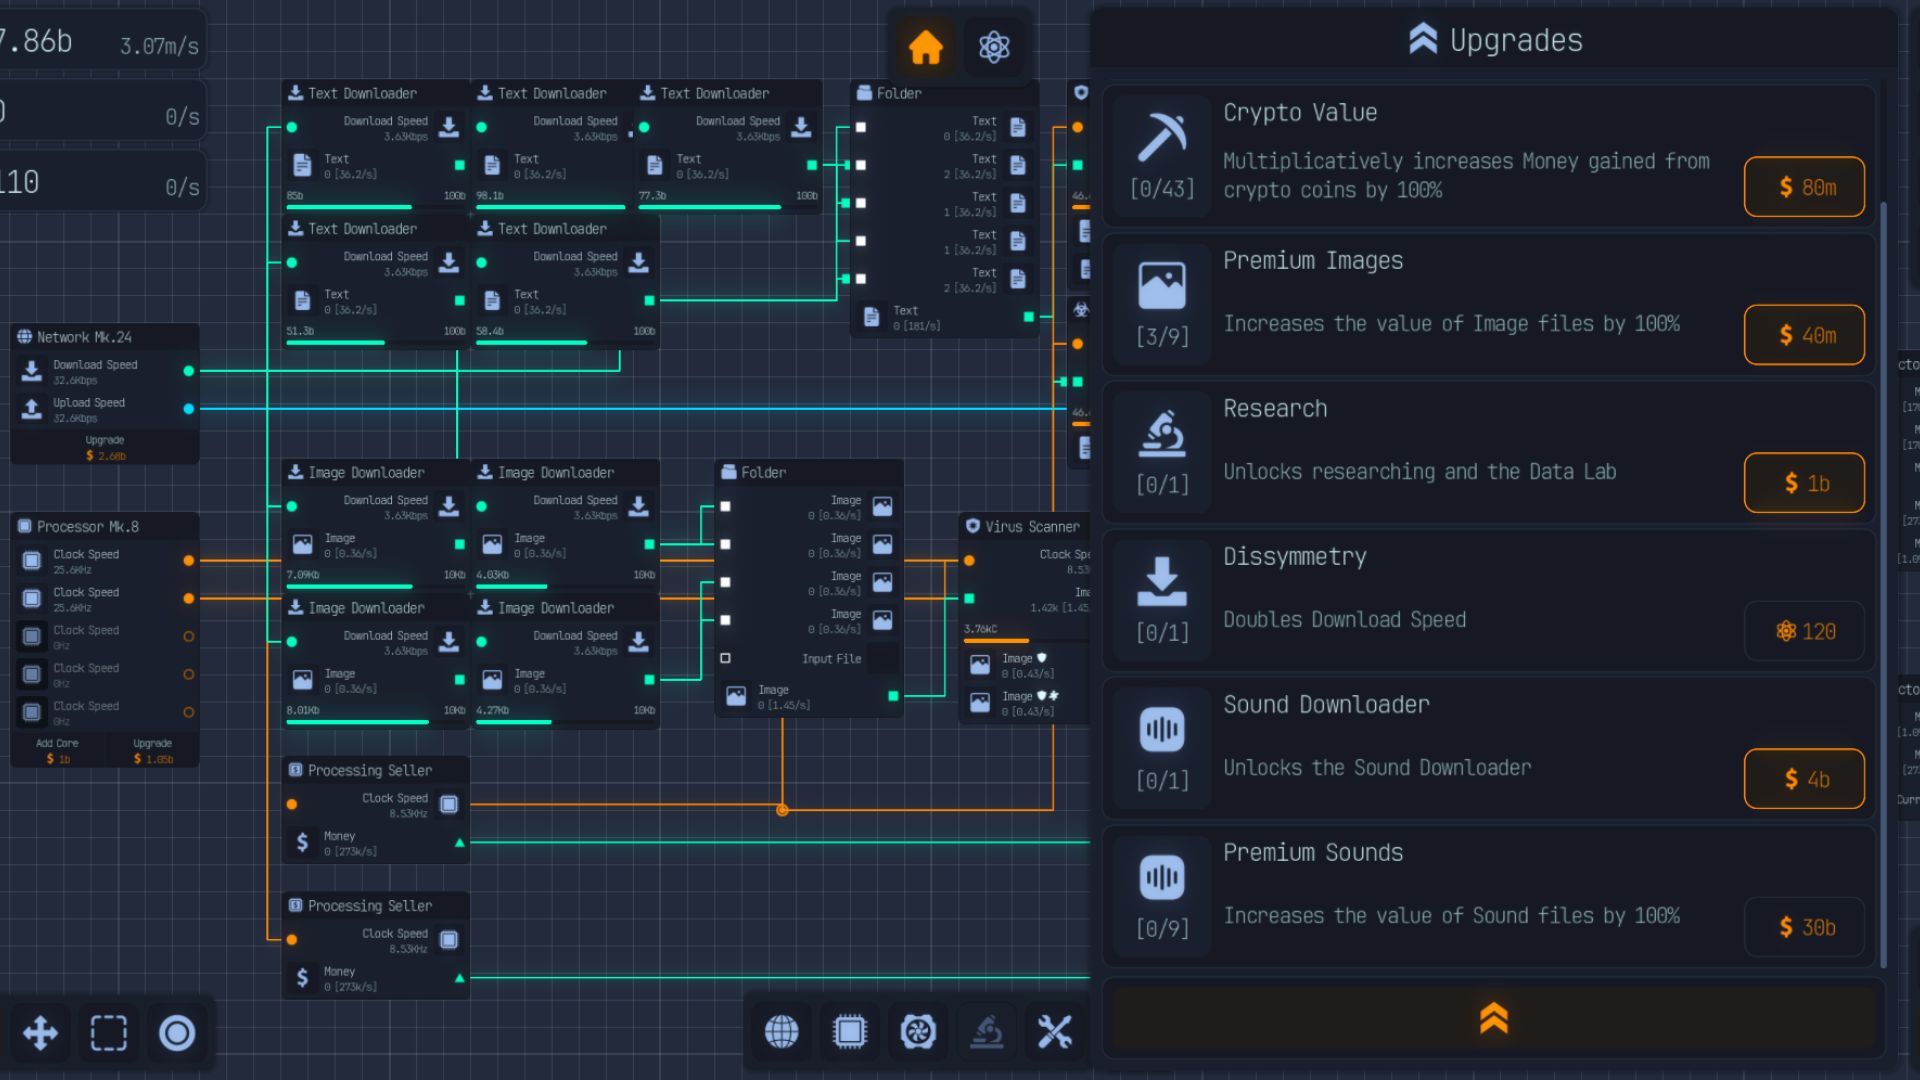Open the globe network menu
Screen dimensions: 1920x1080
(781, 1031)
